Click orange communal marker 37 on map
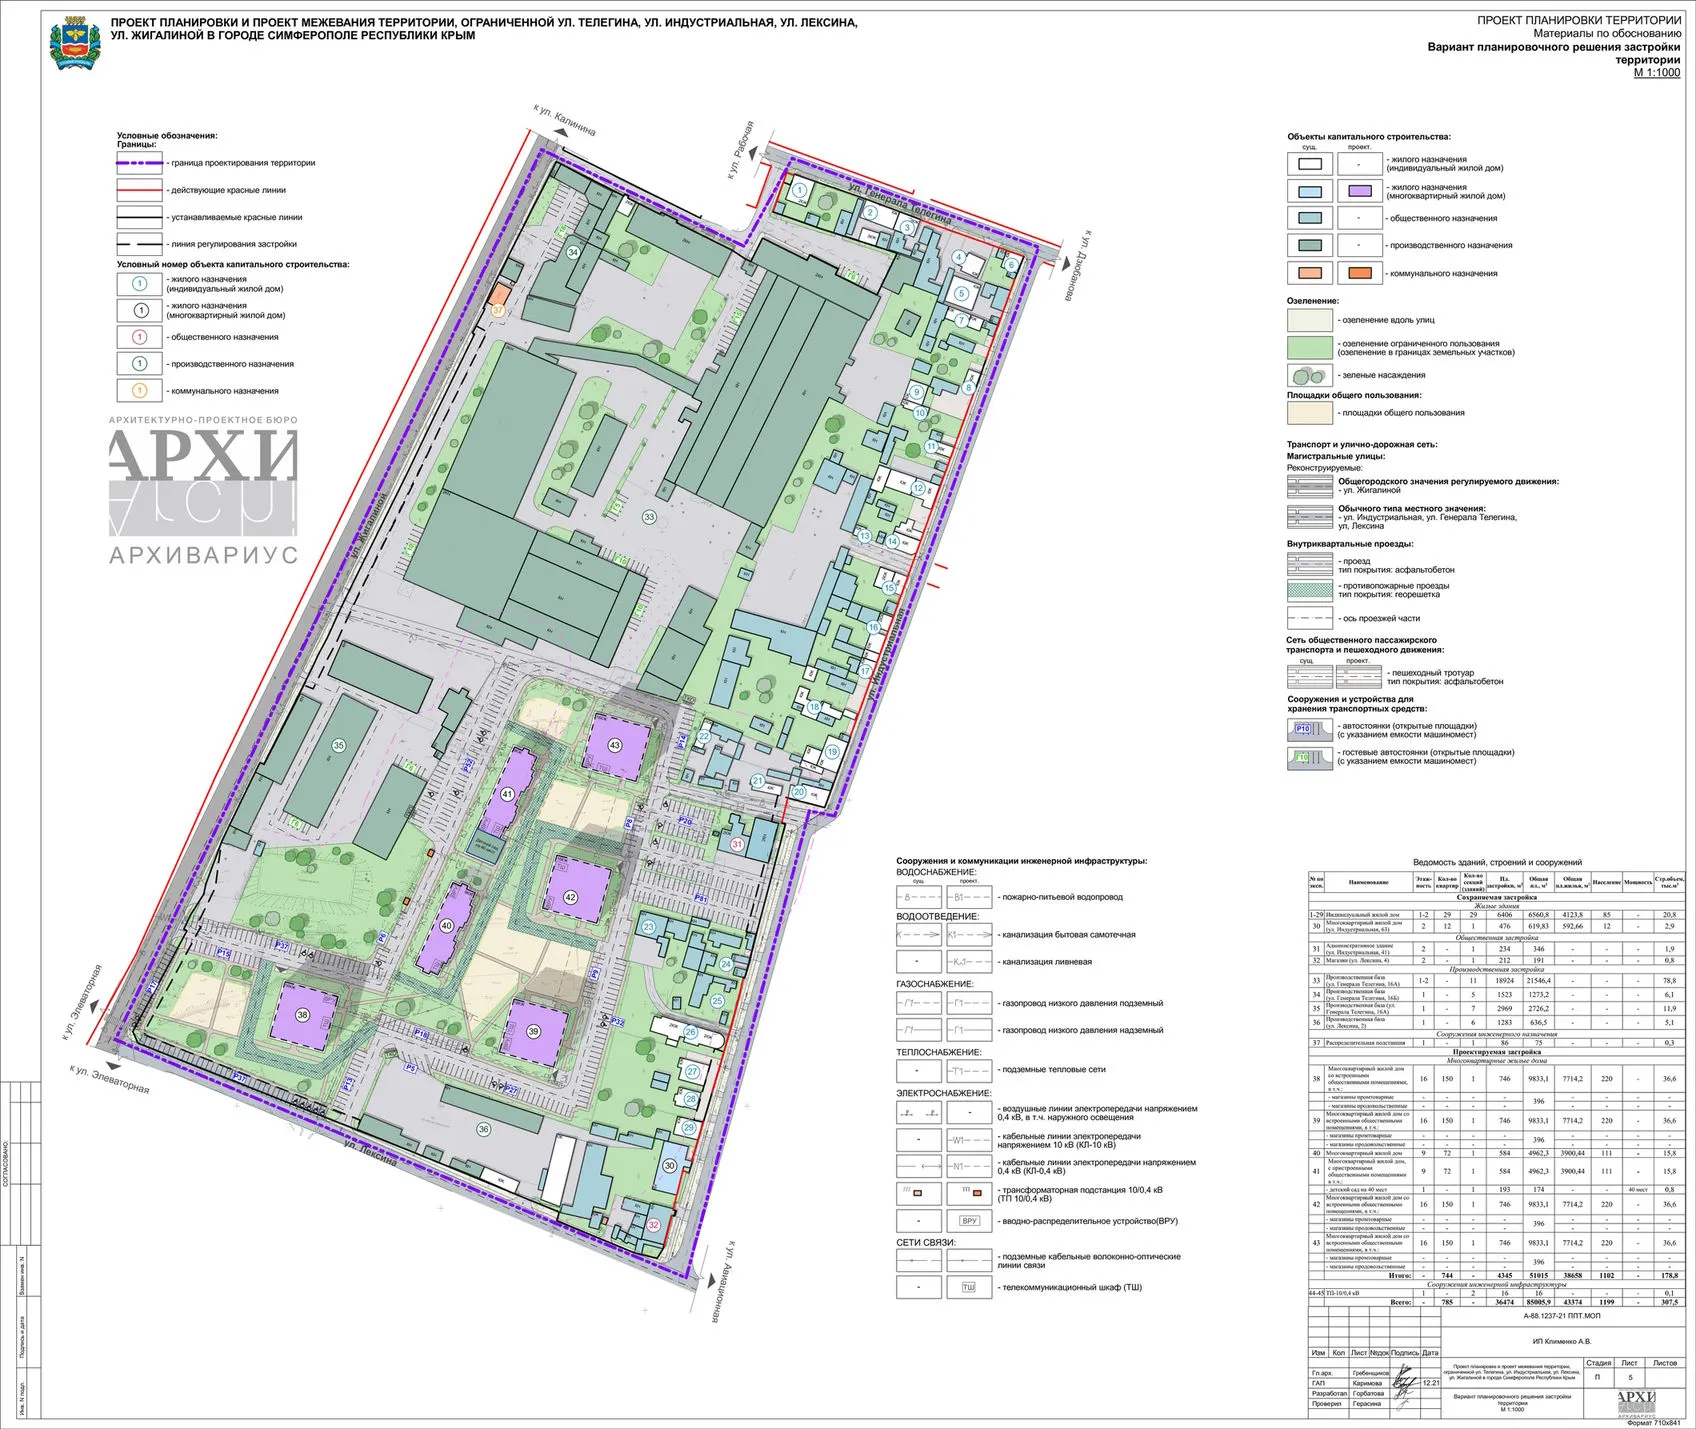 (498, 311)
